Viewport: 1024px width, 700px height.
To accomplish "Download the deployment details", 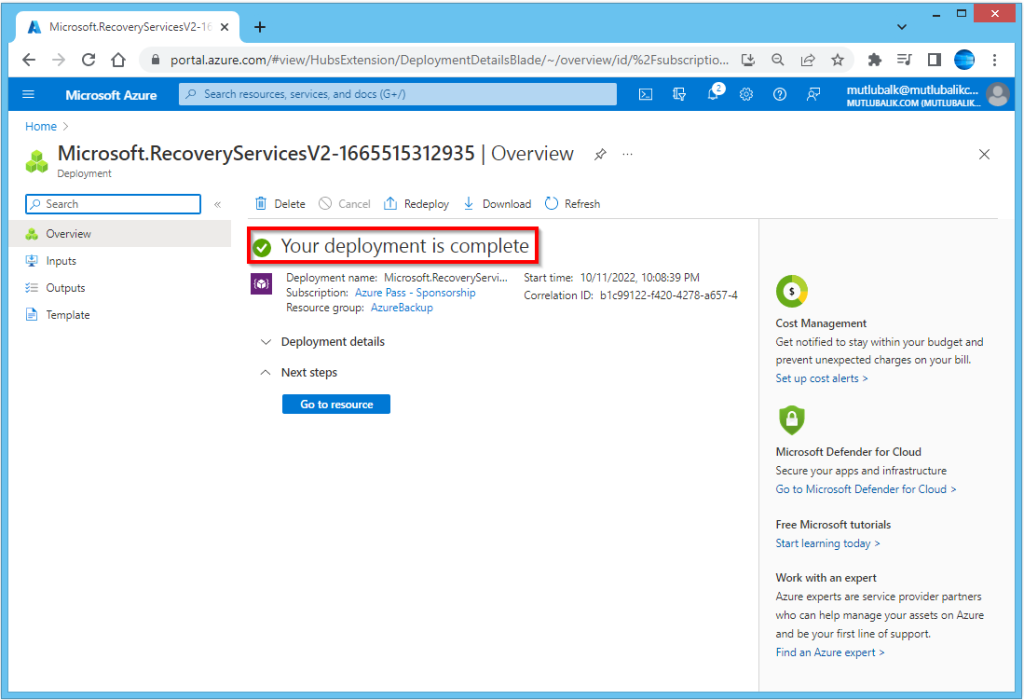I will coord(497,204).
